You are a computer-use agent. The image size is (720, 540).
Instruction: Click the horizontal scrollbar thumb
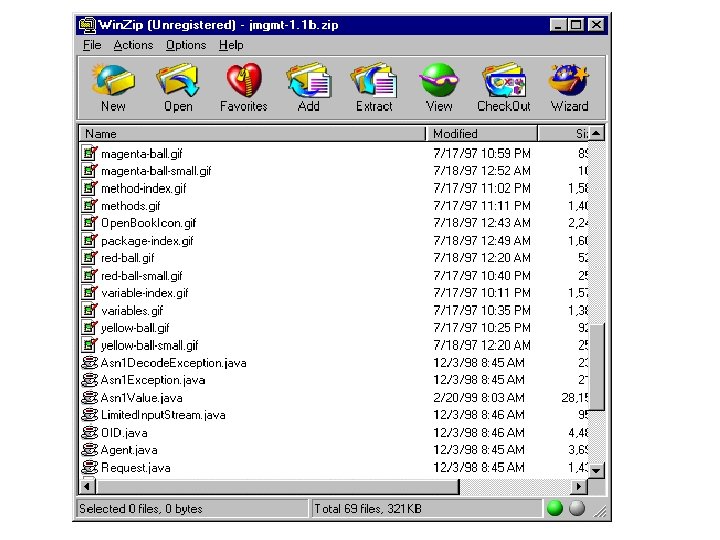coord(277,486)
